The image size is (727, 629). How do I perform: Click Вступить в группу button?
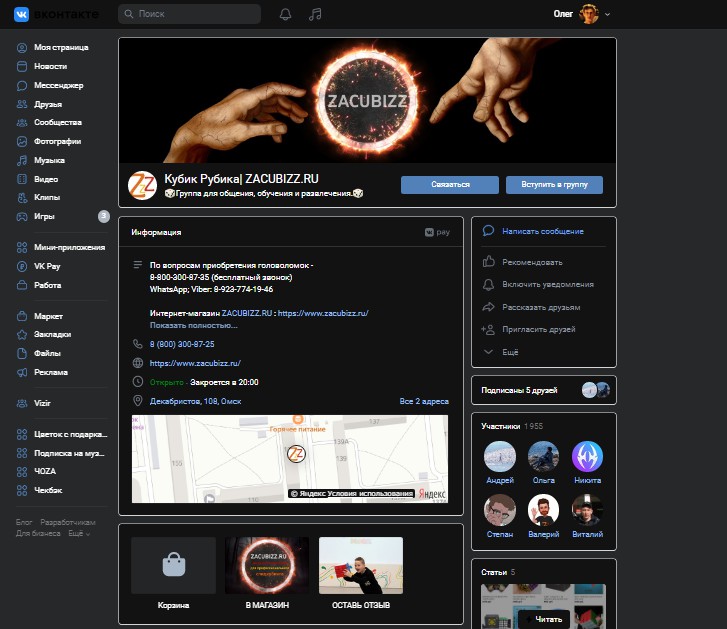pos(554,184)
